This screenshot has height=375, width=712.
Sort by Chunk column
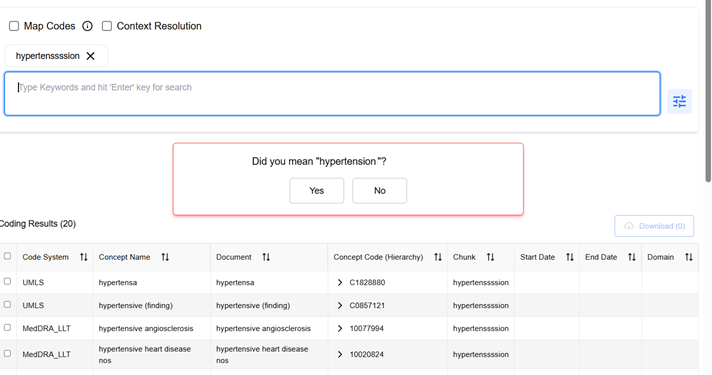point(490,257)
